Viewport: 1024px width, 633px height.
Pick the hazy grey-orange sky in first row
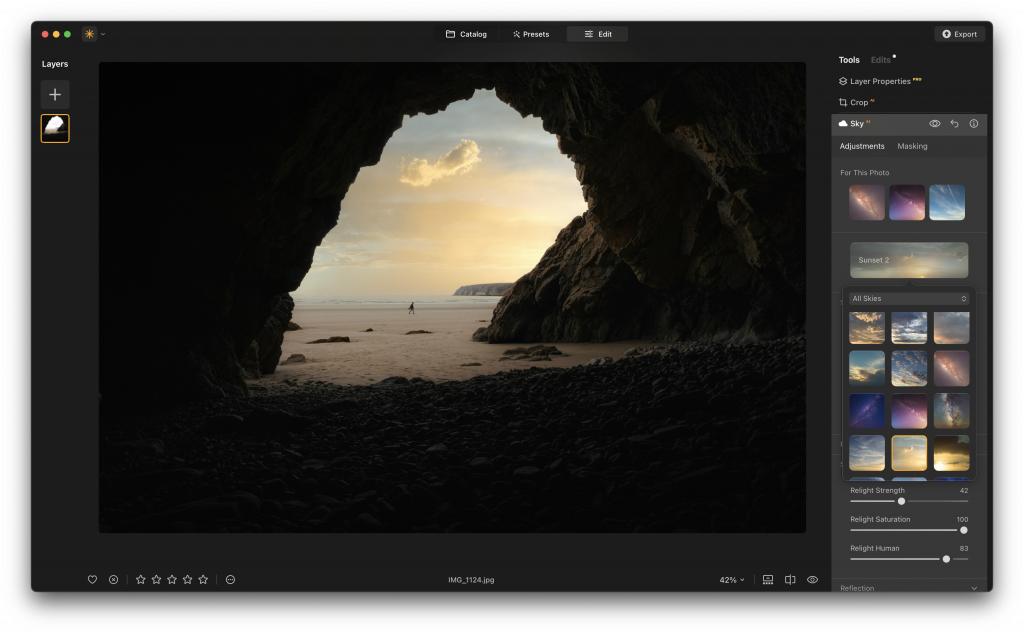(952, 327)
